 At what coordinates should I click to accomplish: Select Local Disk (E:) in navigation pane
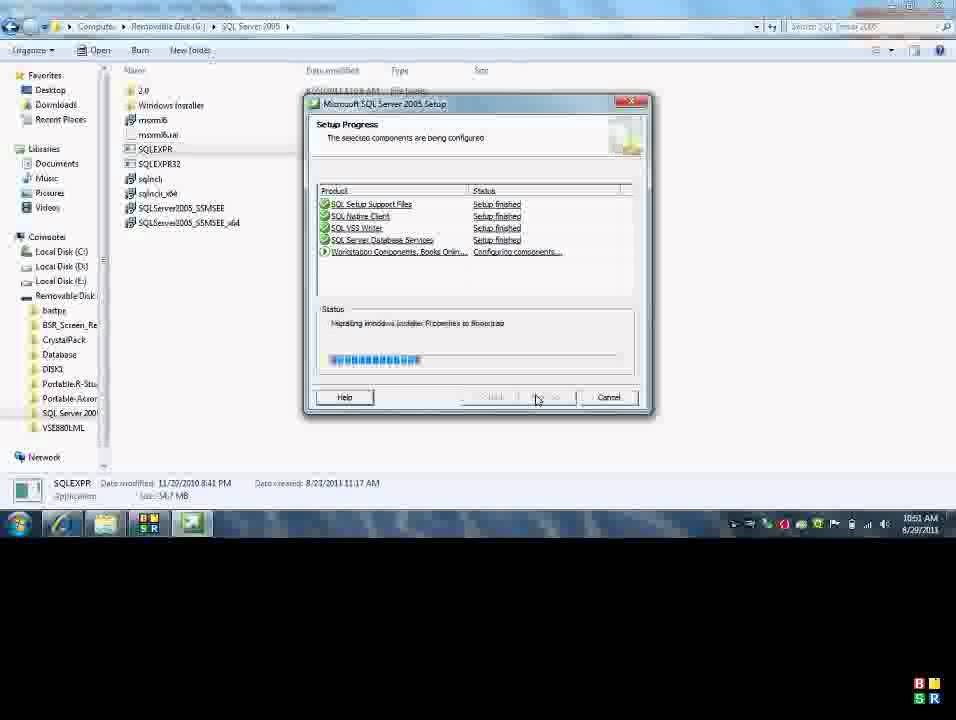click(x=60, y=281)
